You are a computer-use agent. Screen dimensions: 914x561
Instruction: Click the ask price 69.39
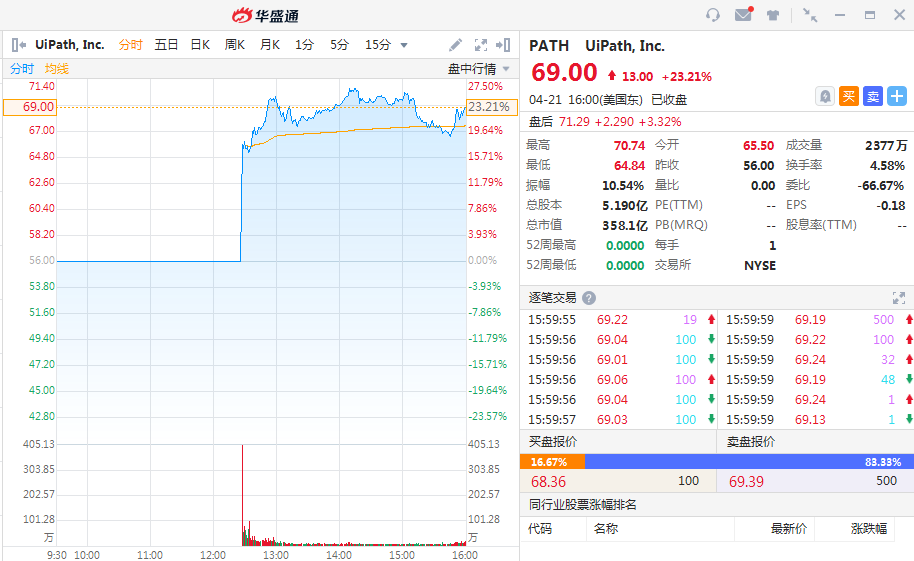point(746,482)
